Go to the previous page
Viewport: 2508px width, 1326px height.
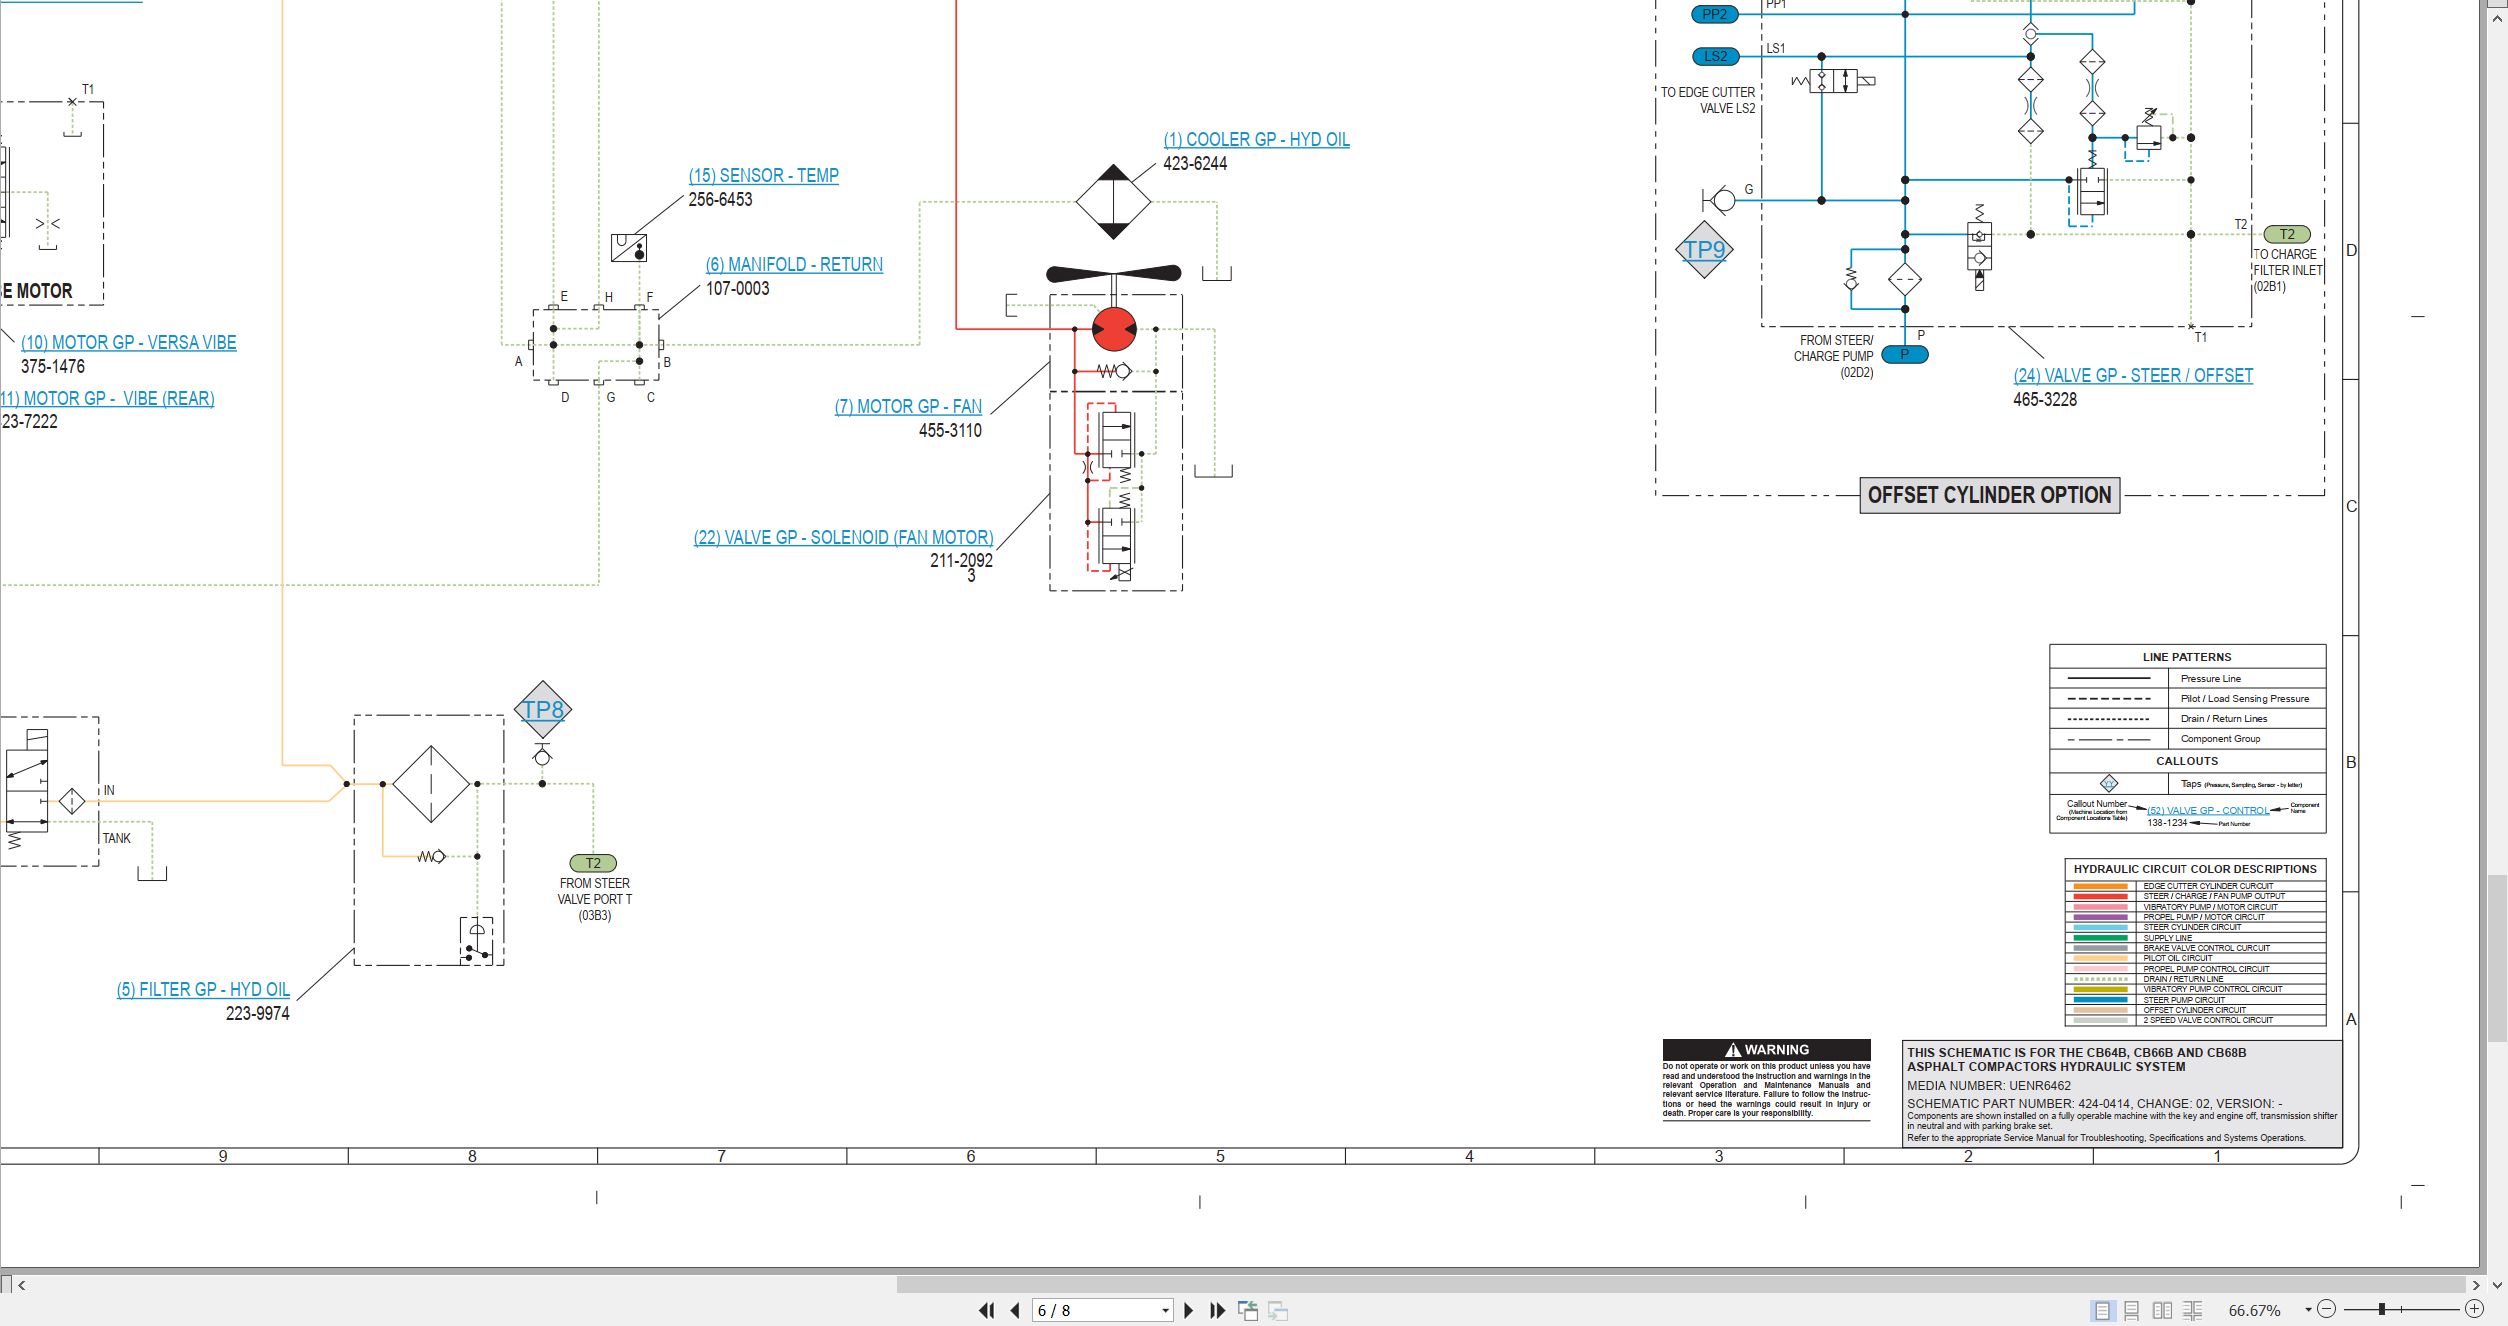[1015, 1310]
